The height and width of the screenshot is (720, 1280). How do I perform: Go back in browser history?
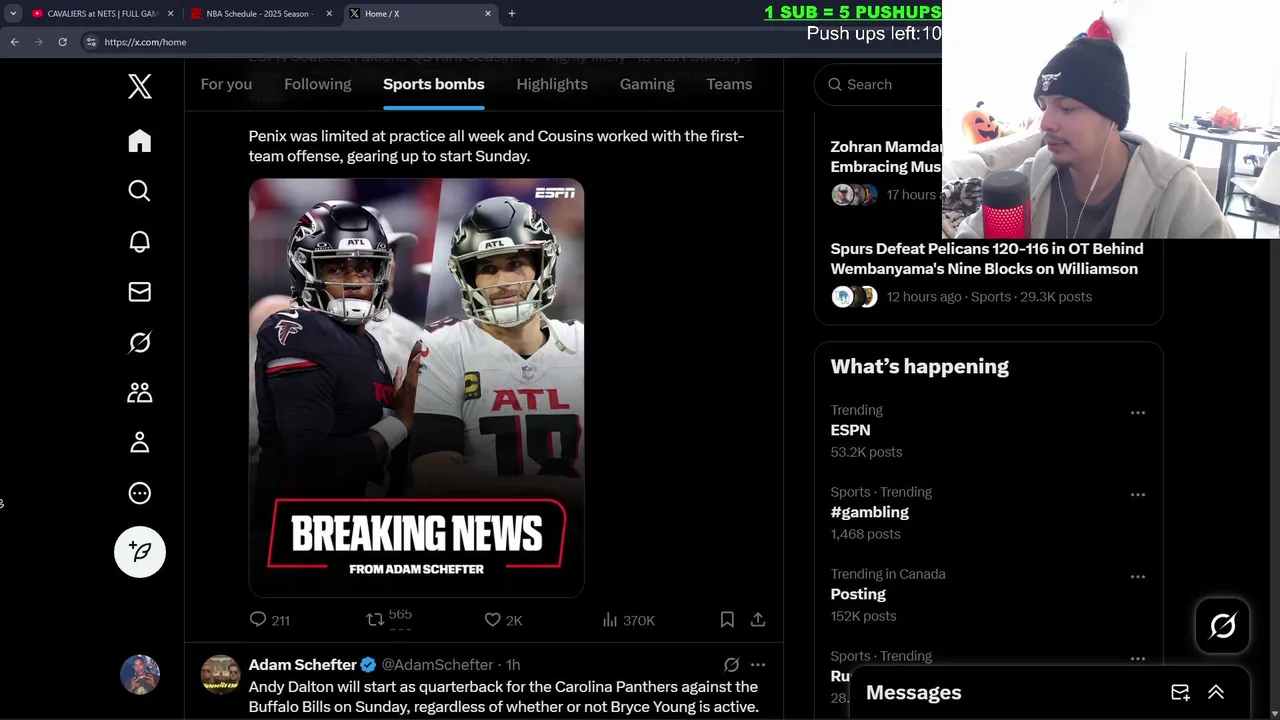14,42
